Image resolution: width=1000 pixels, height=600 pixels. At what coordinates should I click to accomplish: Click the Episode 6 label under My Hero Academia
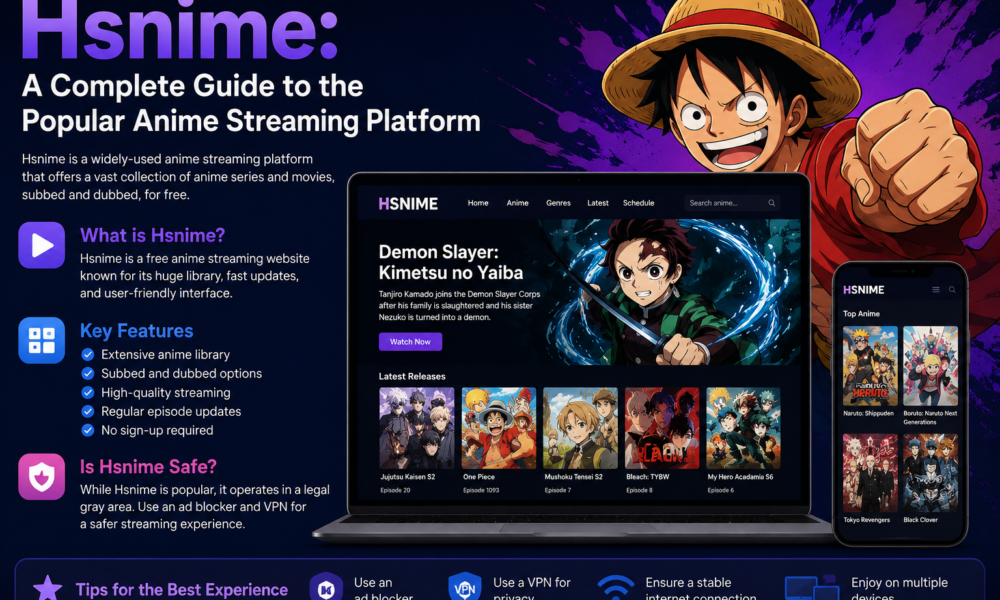[721, 490]
